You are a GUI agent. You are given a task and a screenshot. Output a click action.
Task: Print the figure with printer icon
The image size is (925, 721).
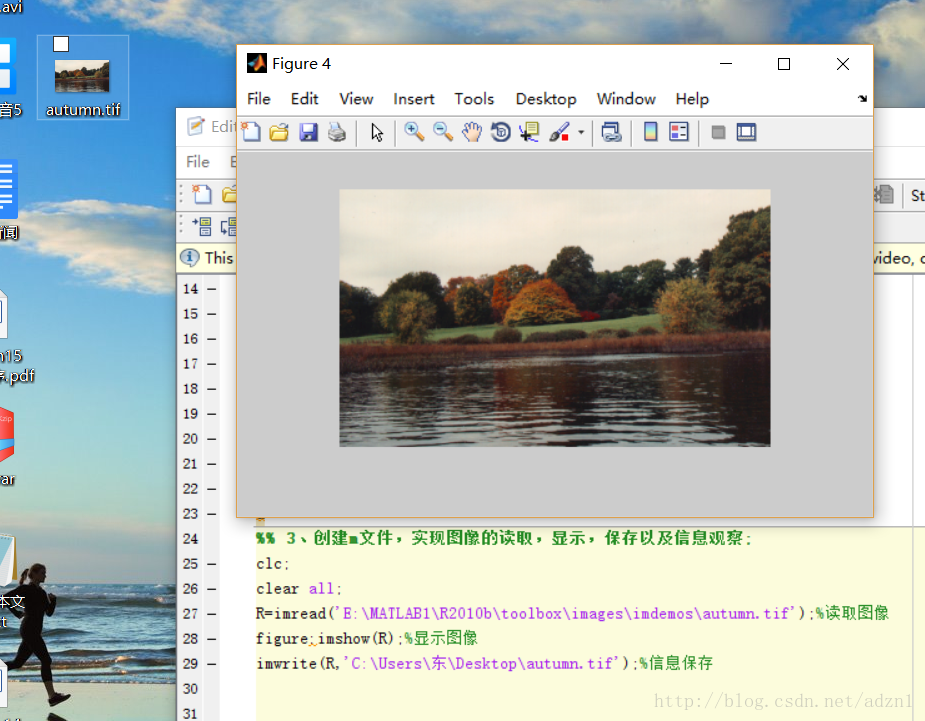tap(337, 132)
